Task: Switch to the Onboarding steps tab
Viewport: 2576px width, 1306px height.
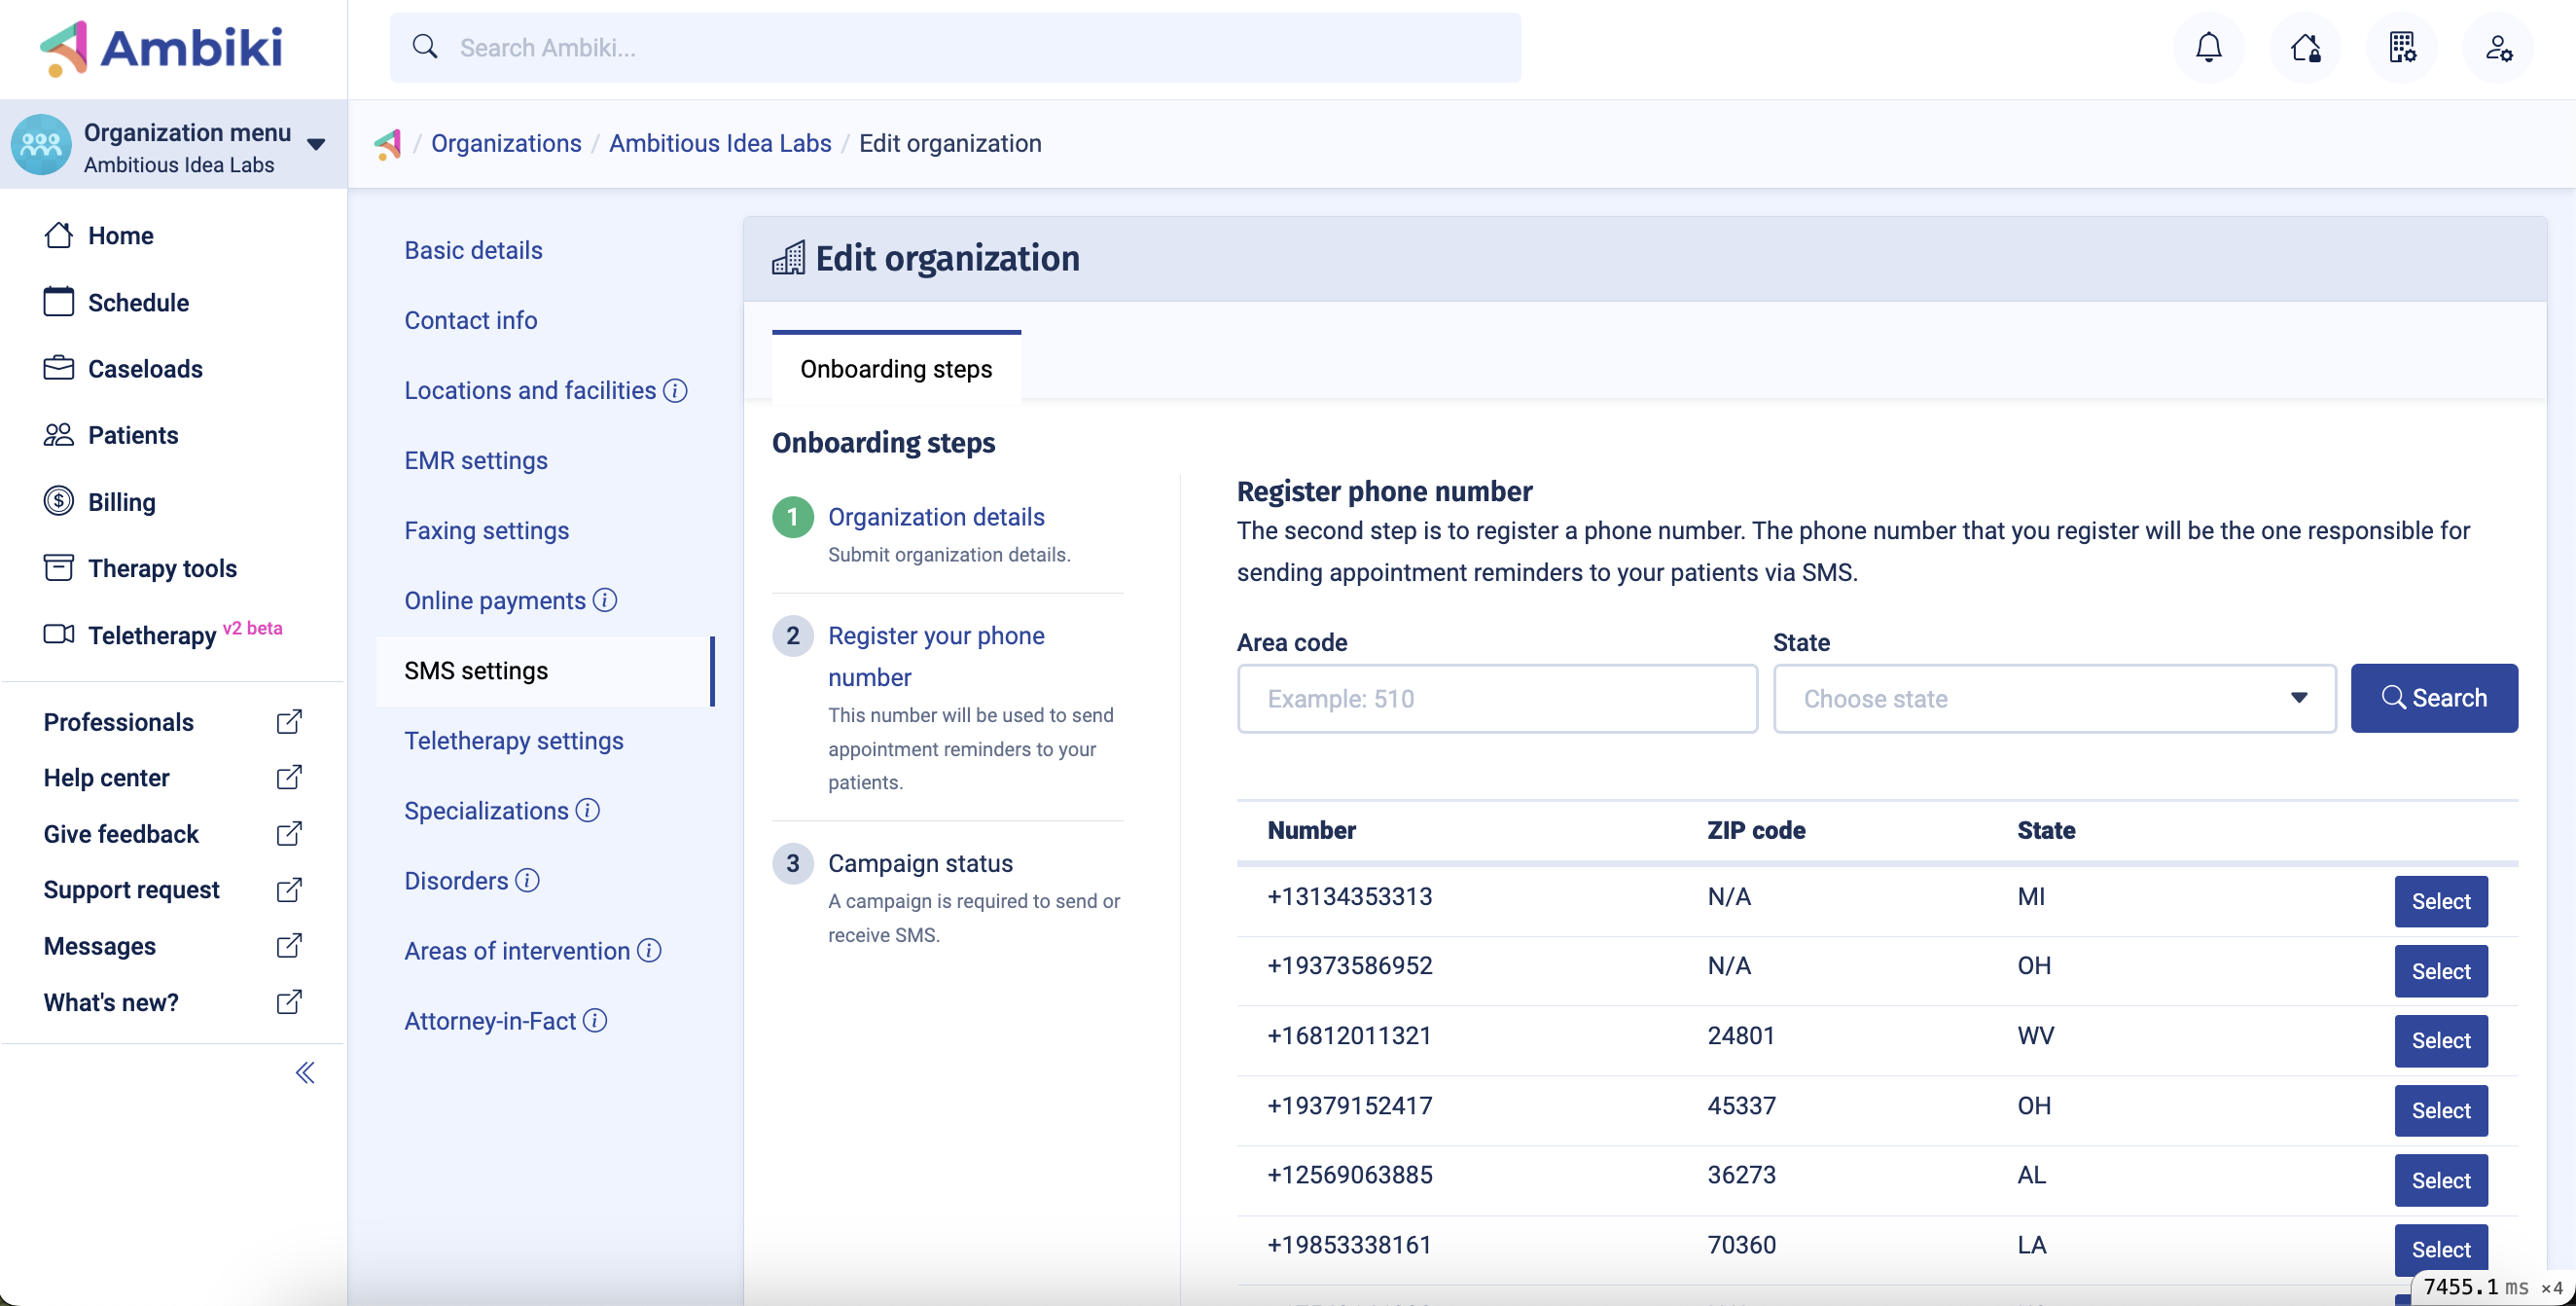Action: 896,369
